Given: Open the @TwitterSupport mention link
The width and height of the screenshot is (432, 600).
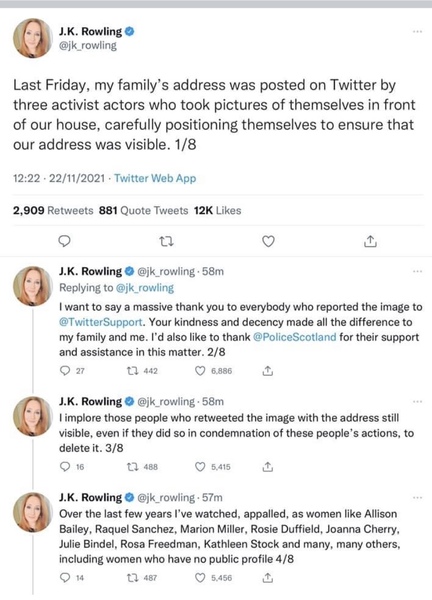Looking at the screenshot, I should pos(101,322).
